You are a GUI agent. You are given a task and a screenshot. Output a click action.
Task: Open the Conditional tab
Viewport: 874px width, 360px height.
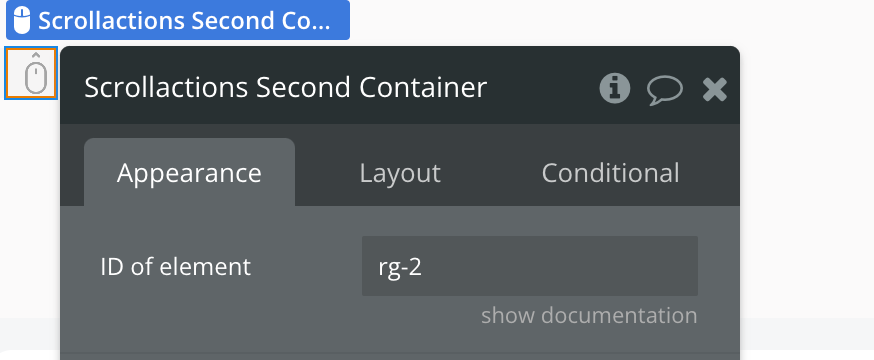pos(610,173)
